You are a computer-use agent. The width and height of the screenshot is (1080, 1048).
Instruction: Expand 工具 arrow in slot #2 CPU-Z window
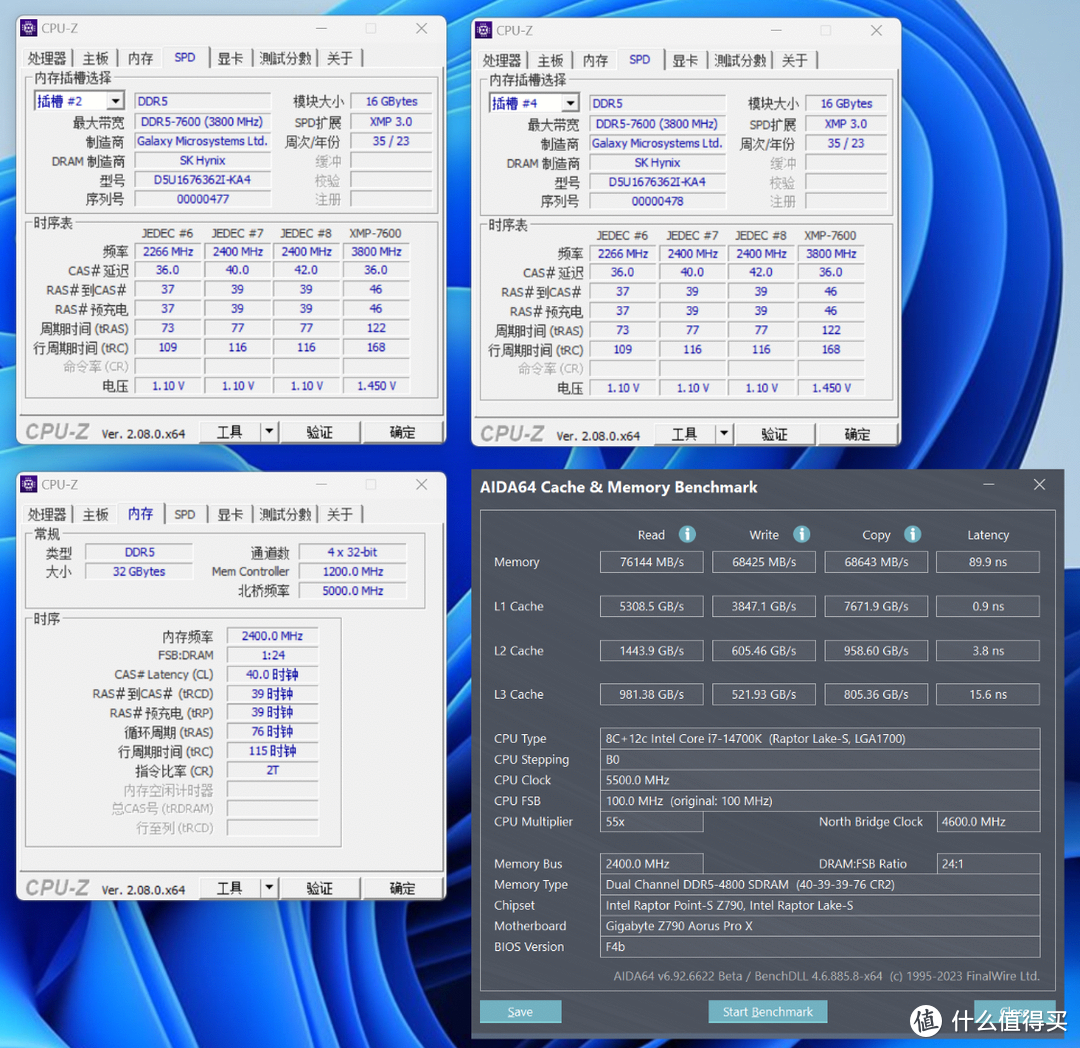point(269,432)
